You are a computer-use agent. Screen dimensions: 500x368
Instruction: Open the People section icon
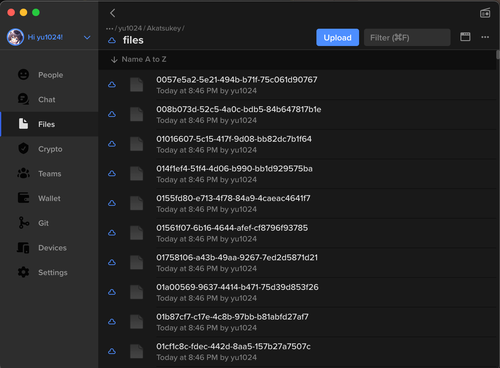23,75
